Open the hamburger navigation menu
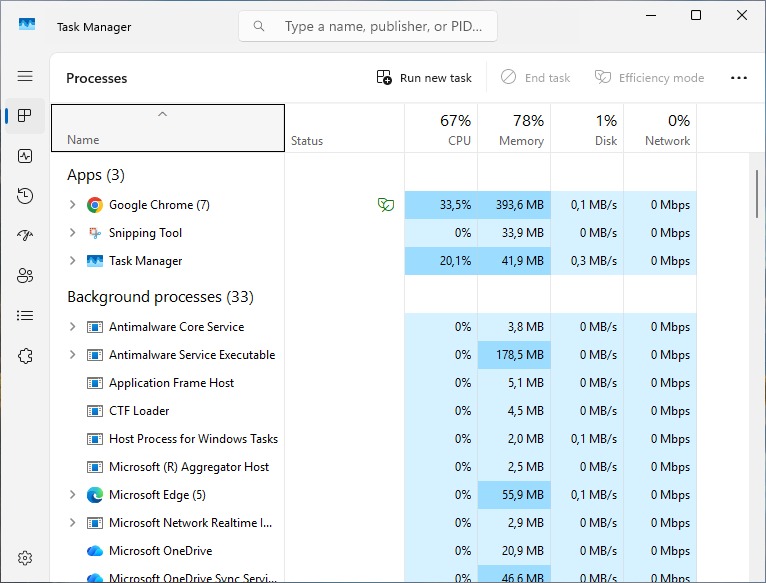 25,76
